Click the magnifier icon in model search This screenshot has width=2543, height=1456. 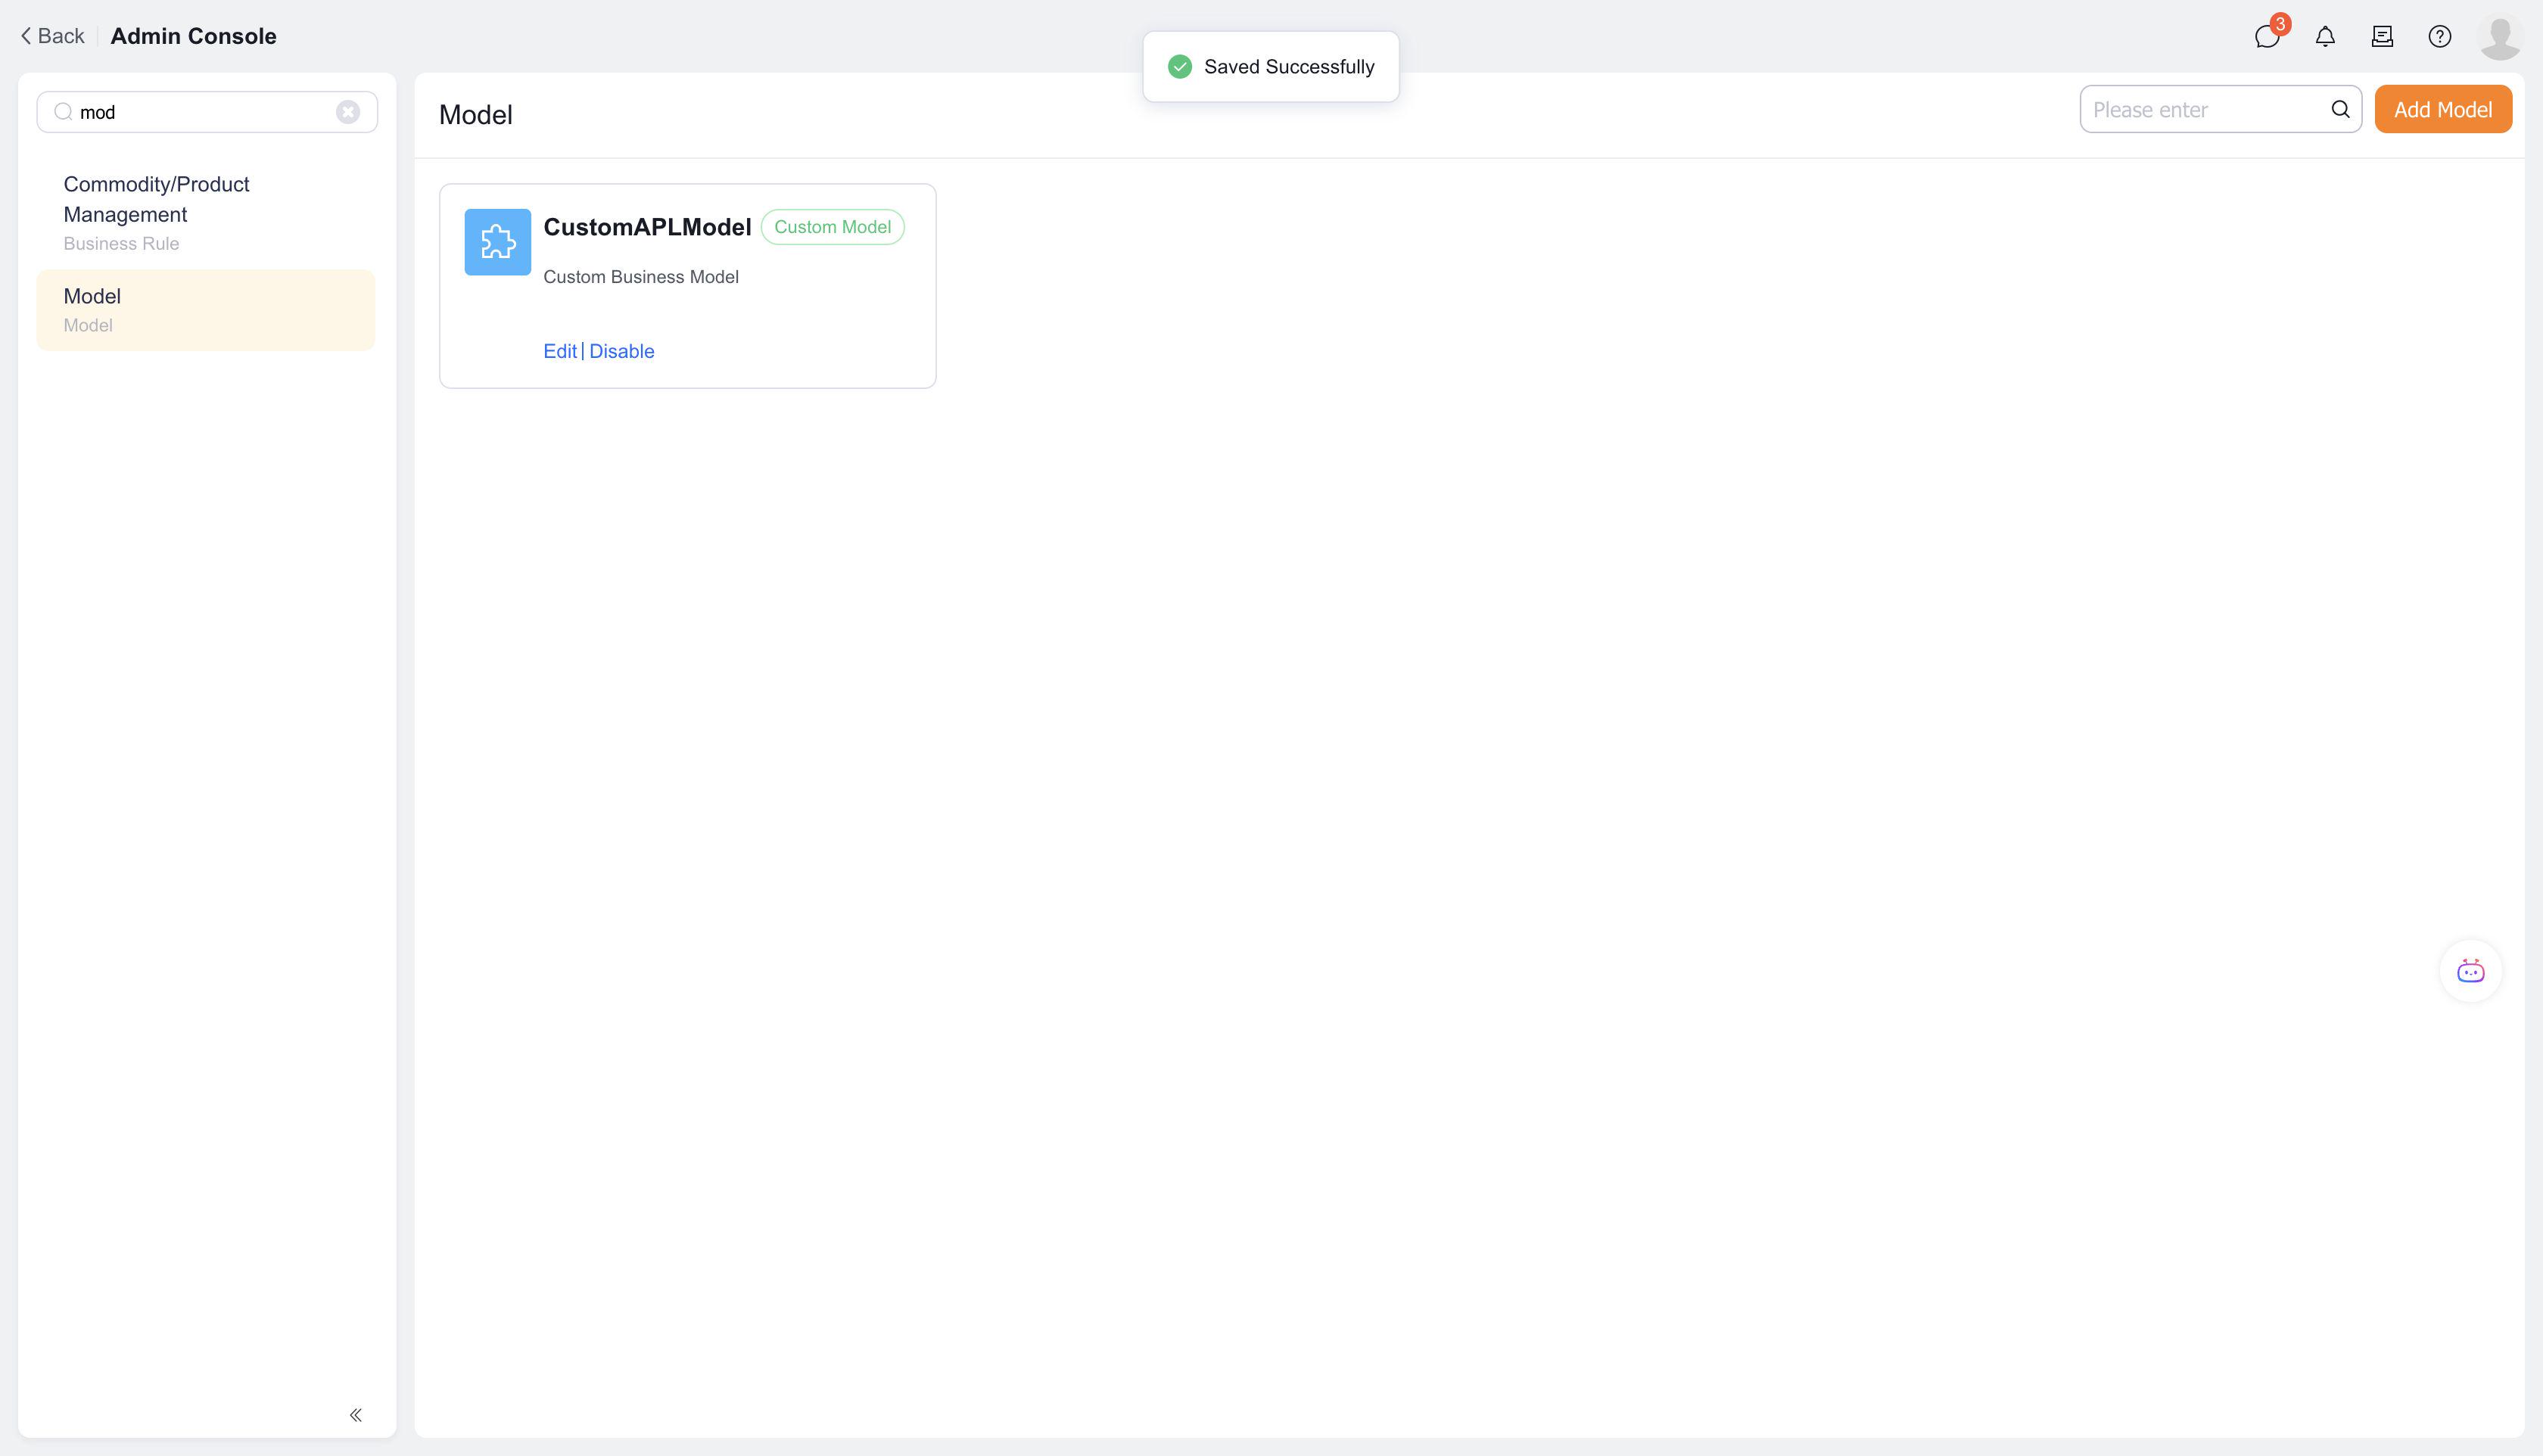coord(2340,109)
